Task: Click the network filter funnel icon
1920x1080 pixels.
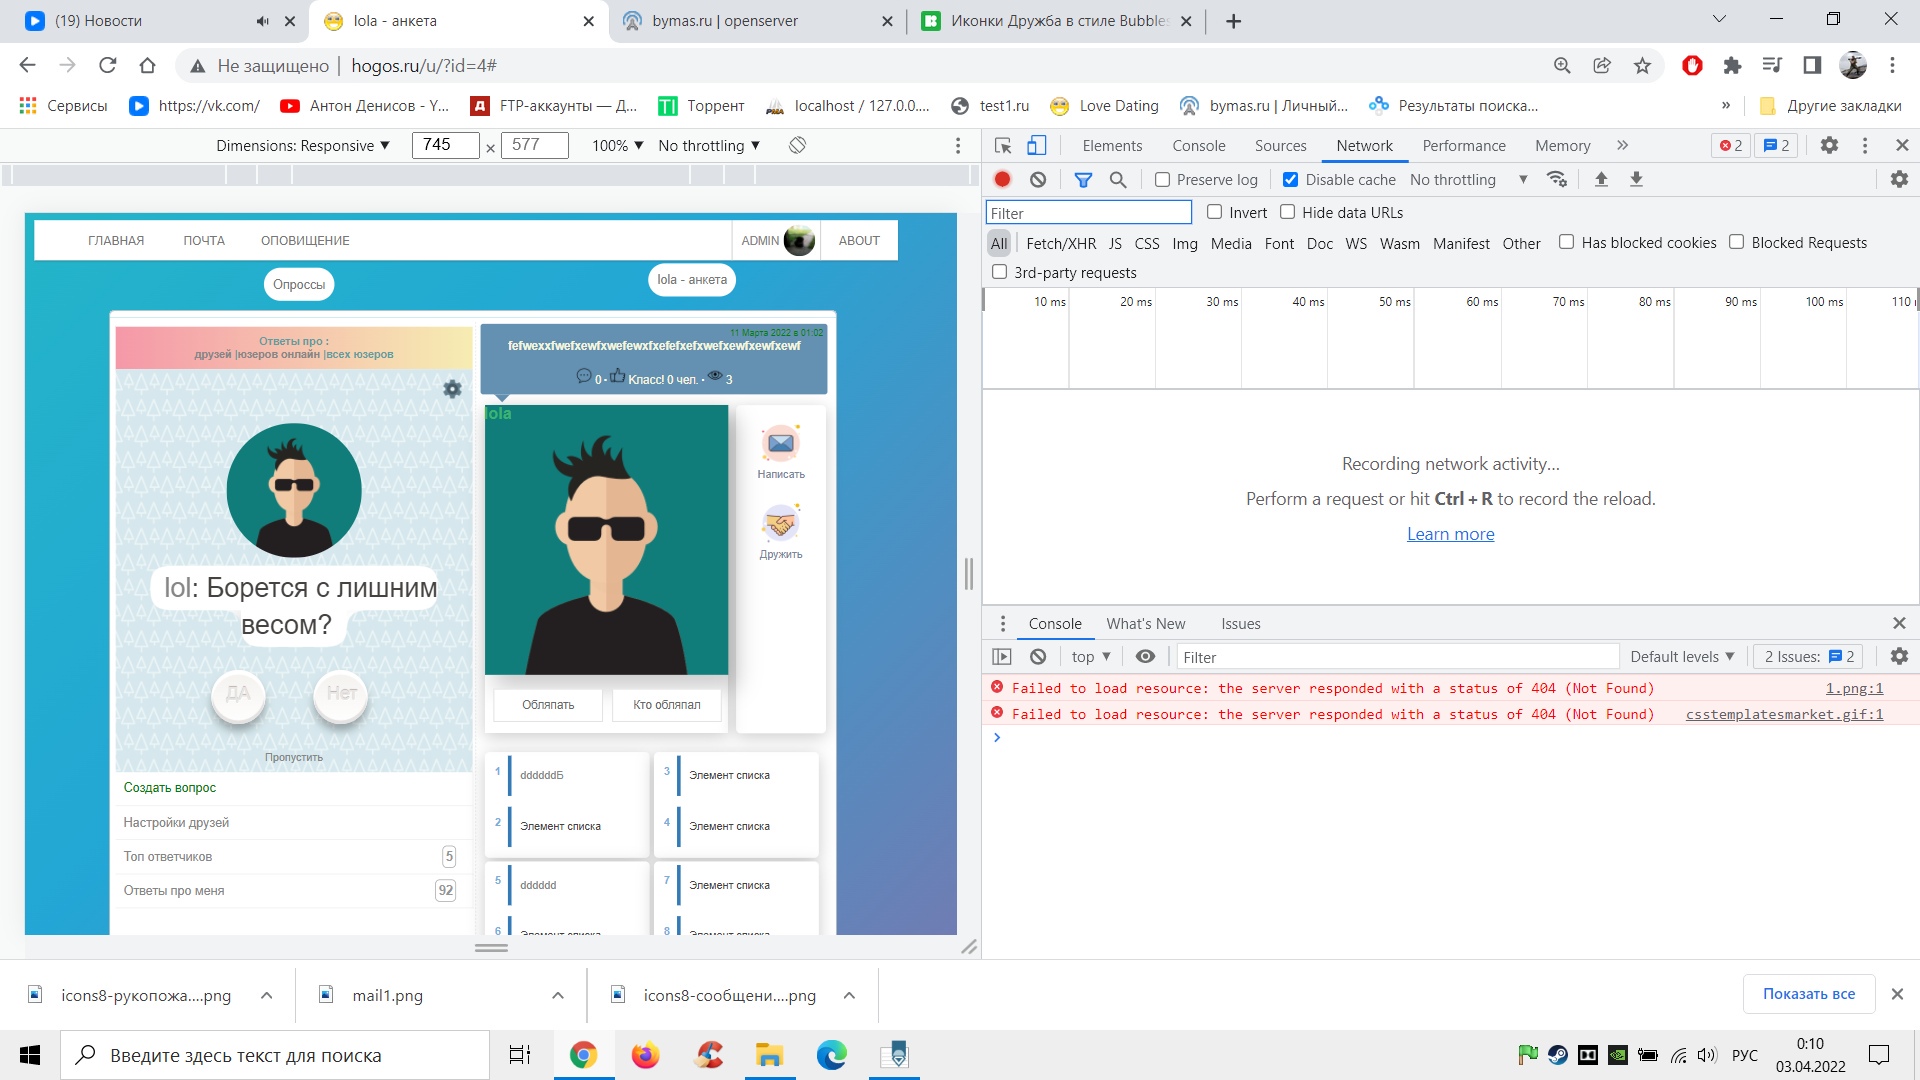Action: [x=1083, y=180]
